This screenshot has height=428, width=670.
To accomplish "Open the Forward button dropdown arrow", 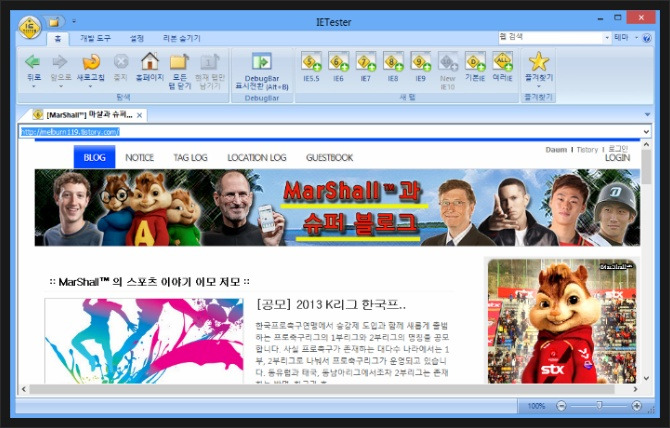I will (x=60, y=87).
